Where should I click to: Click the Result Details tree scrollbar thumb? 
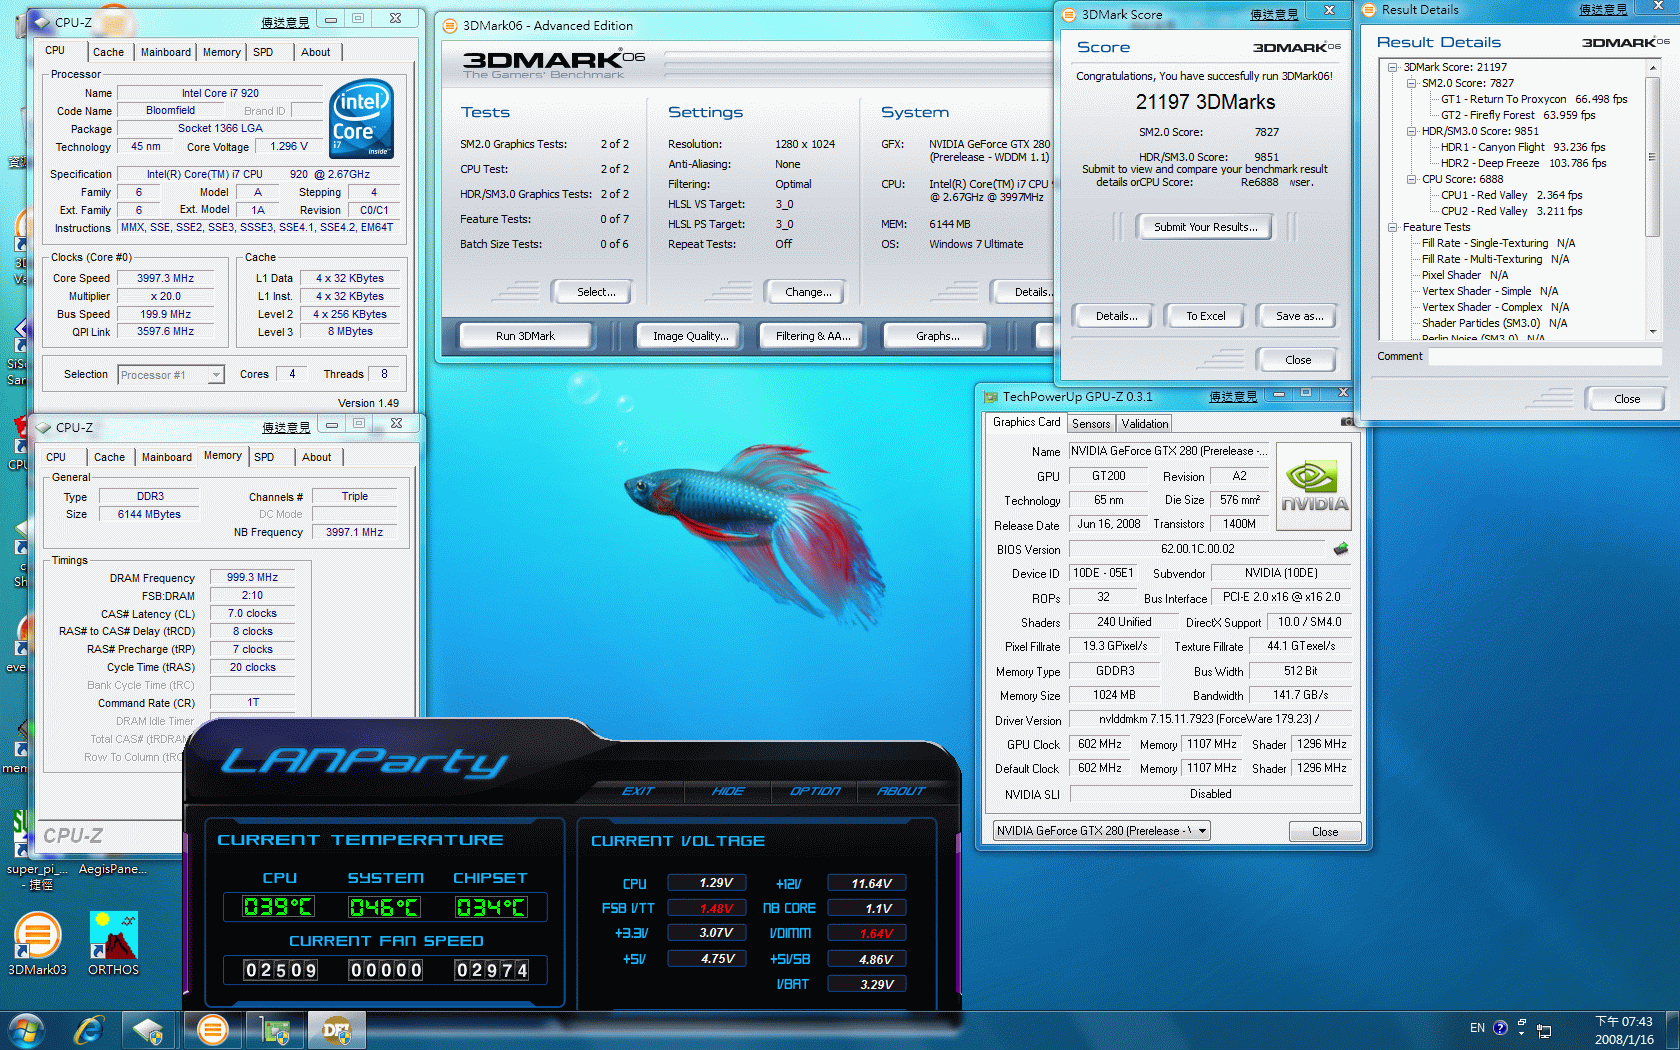[1652, 156]
